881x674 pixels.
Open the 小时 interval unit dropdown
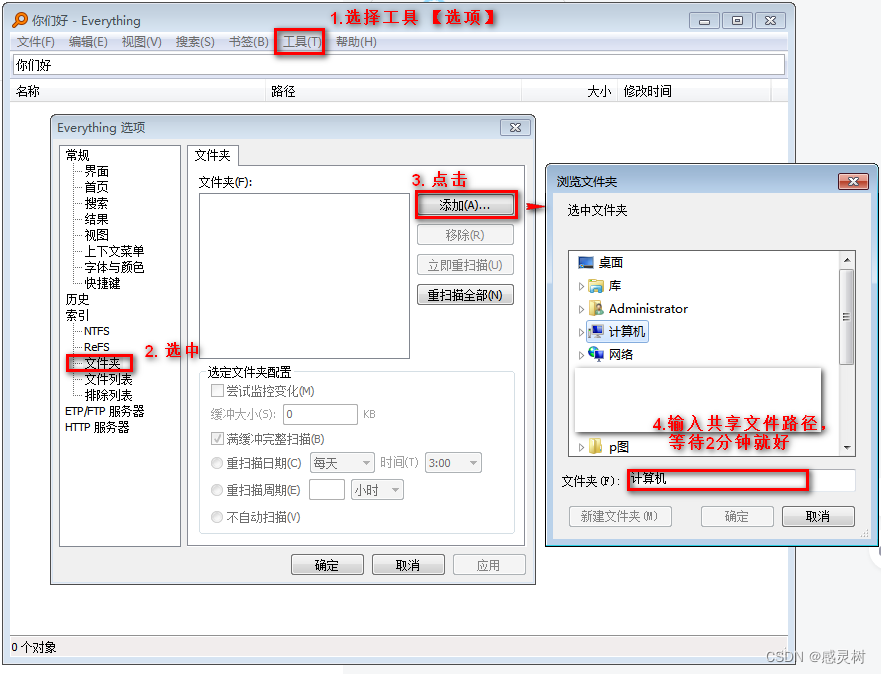click(x=377, y=490)
